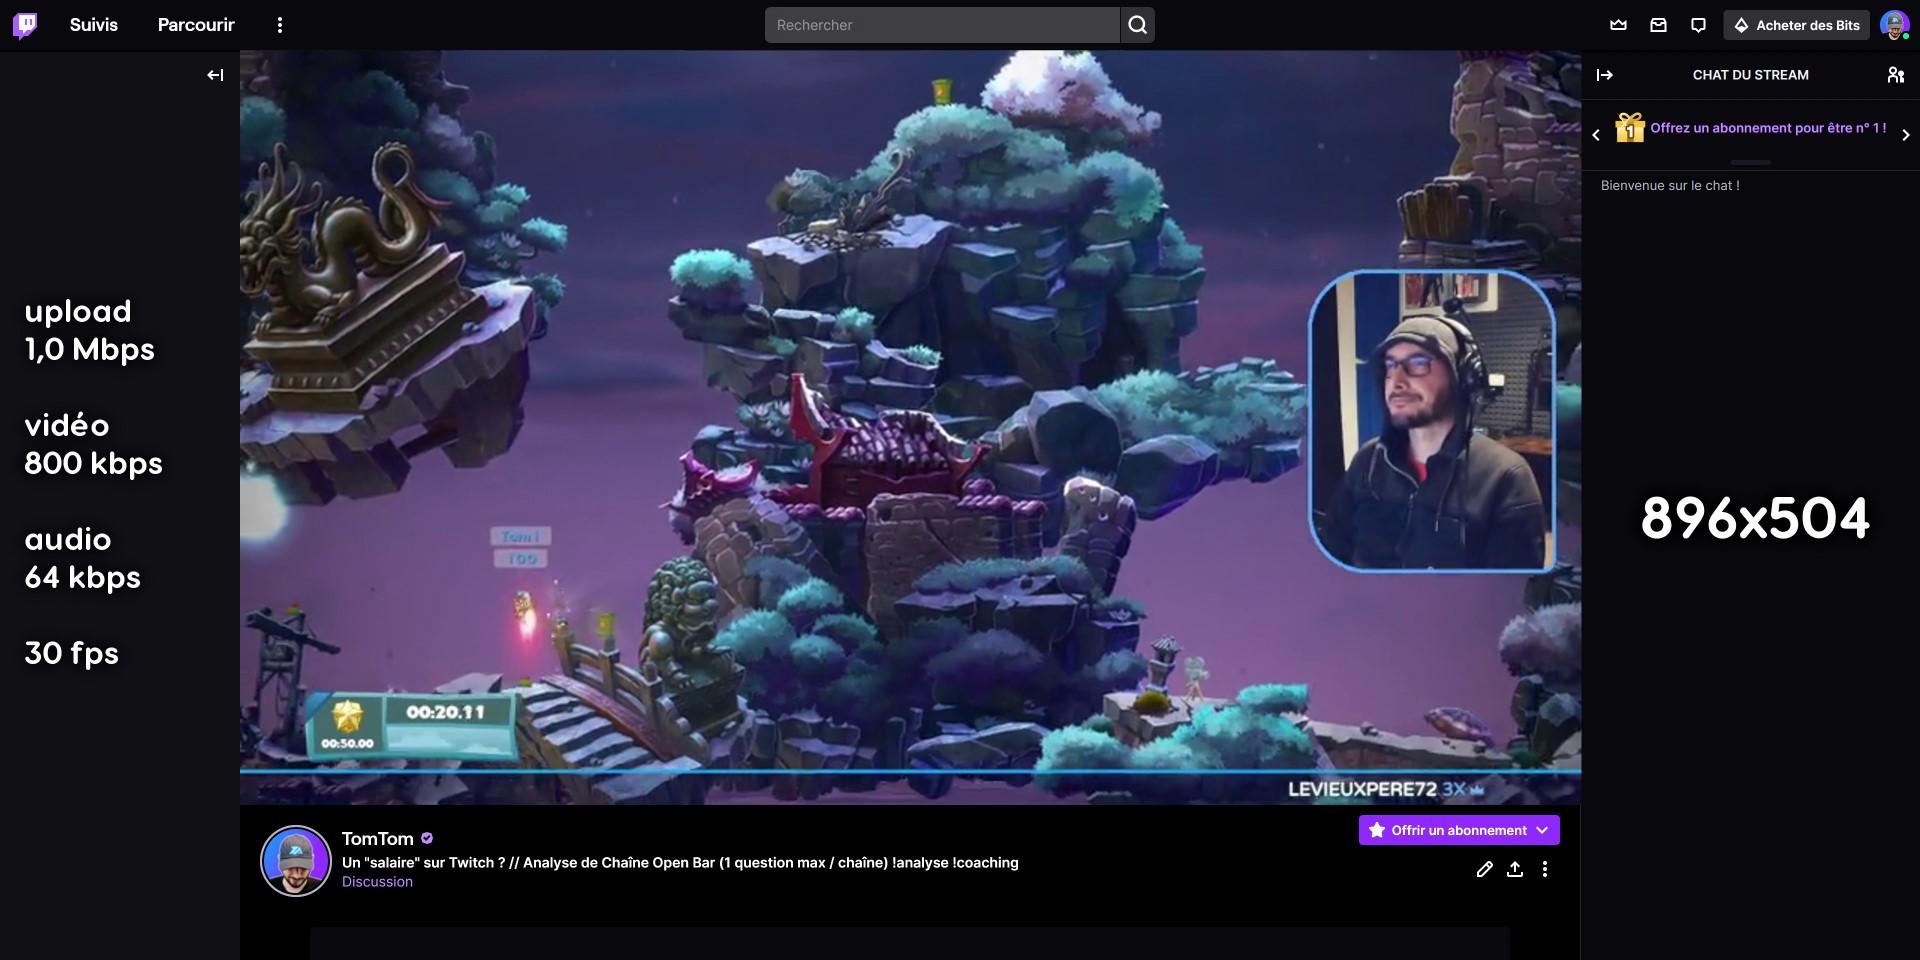This screenshot has height=960, width=1920.
Task: Open the TomTom channel name link
Action: (378, 839)
